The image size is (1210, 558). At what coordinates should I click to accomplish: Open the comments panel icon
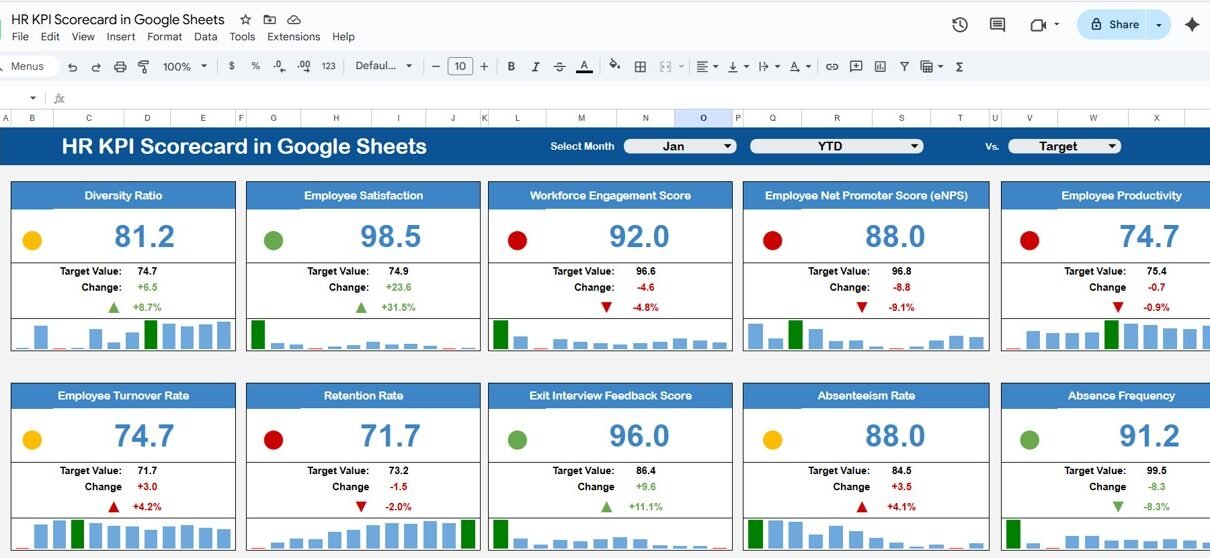tap(997, 25)
